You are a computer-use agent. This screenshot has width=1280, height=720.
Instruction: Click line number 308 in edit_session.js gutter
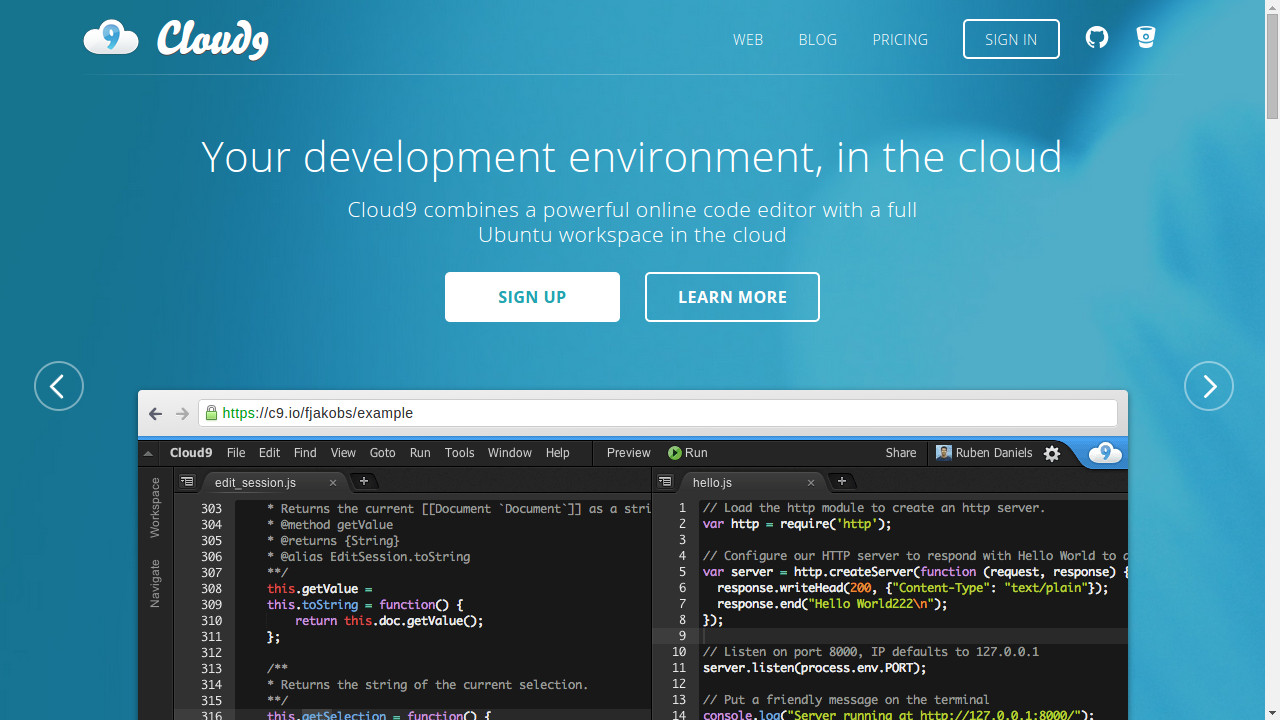pyautogui.click(x=211, y=589)
